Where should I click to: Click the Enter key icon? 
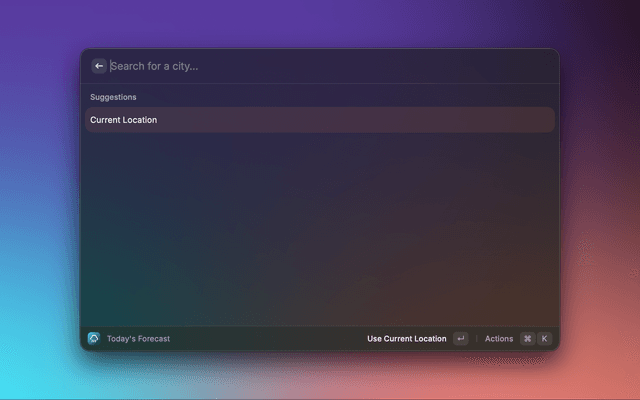(x=460, y=339)
